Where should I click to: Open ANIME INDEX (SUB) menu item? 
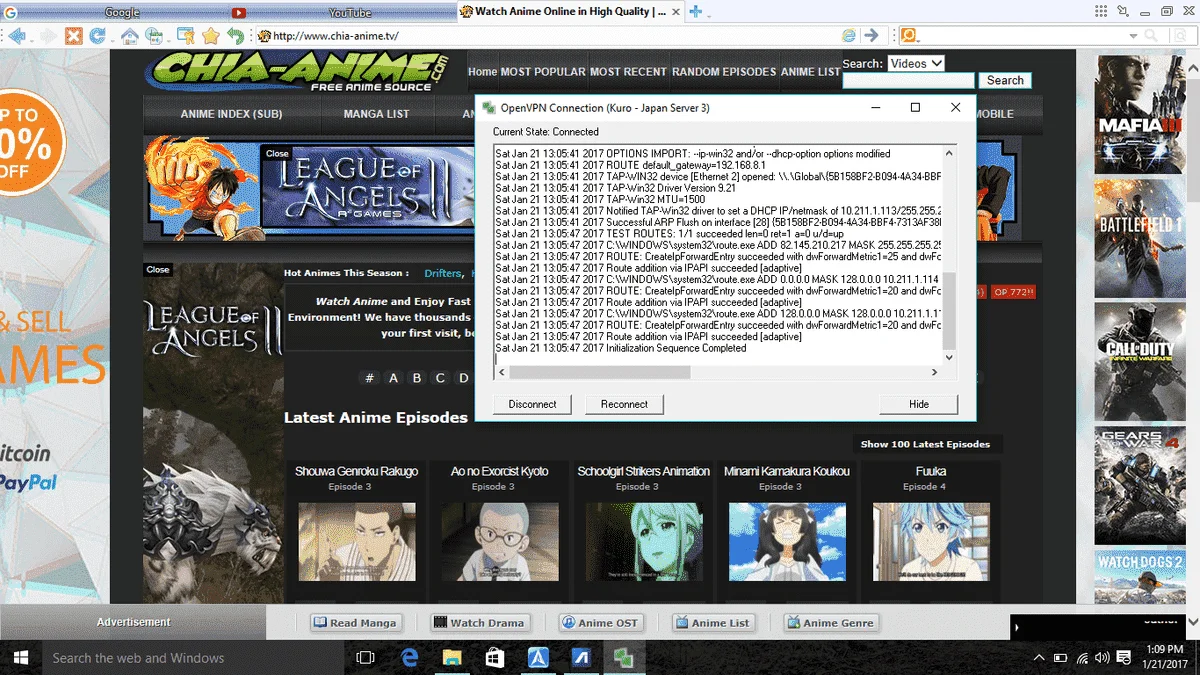[x=231, y=114]
